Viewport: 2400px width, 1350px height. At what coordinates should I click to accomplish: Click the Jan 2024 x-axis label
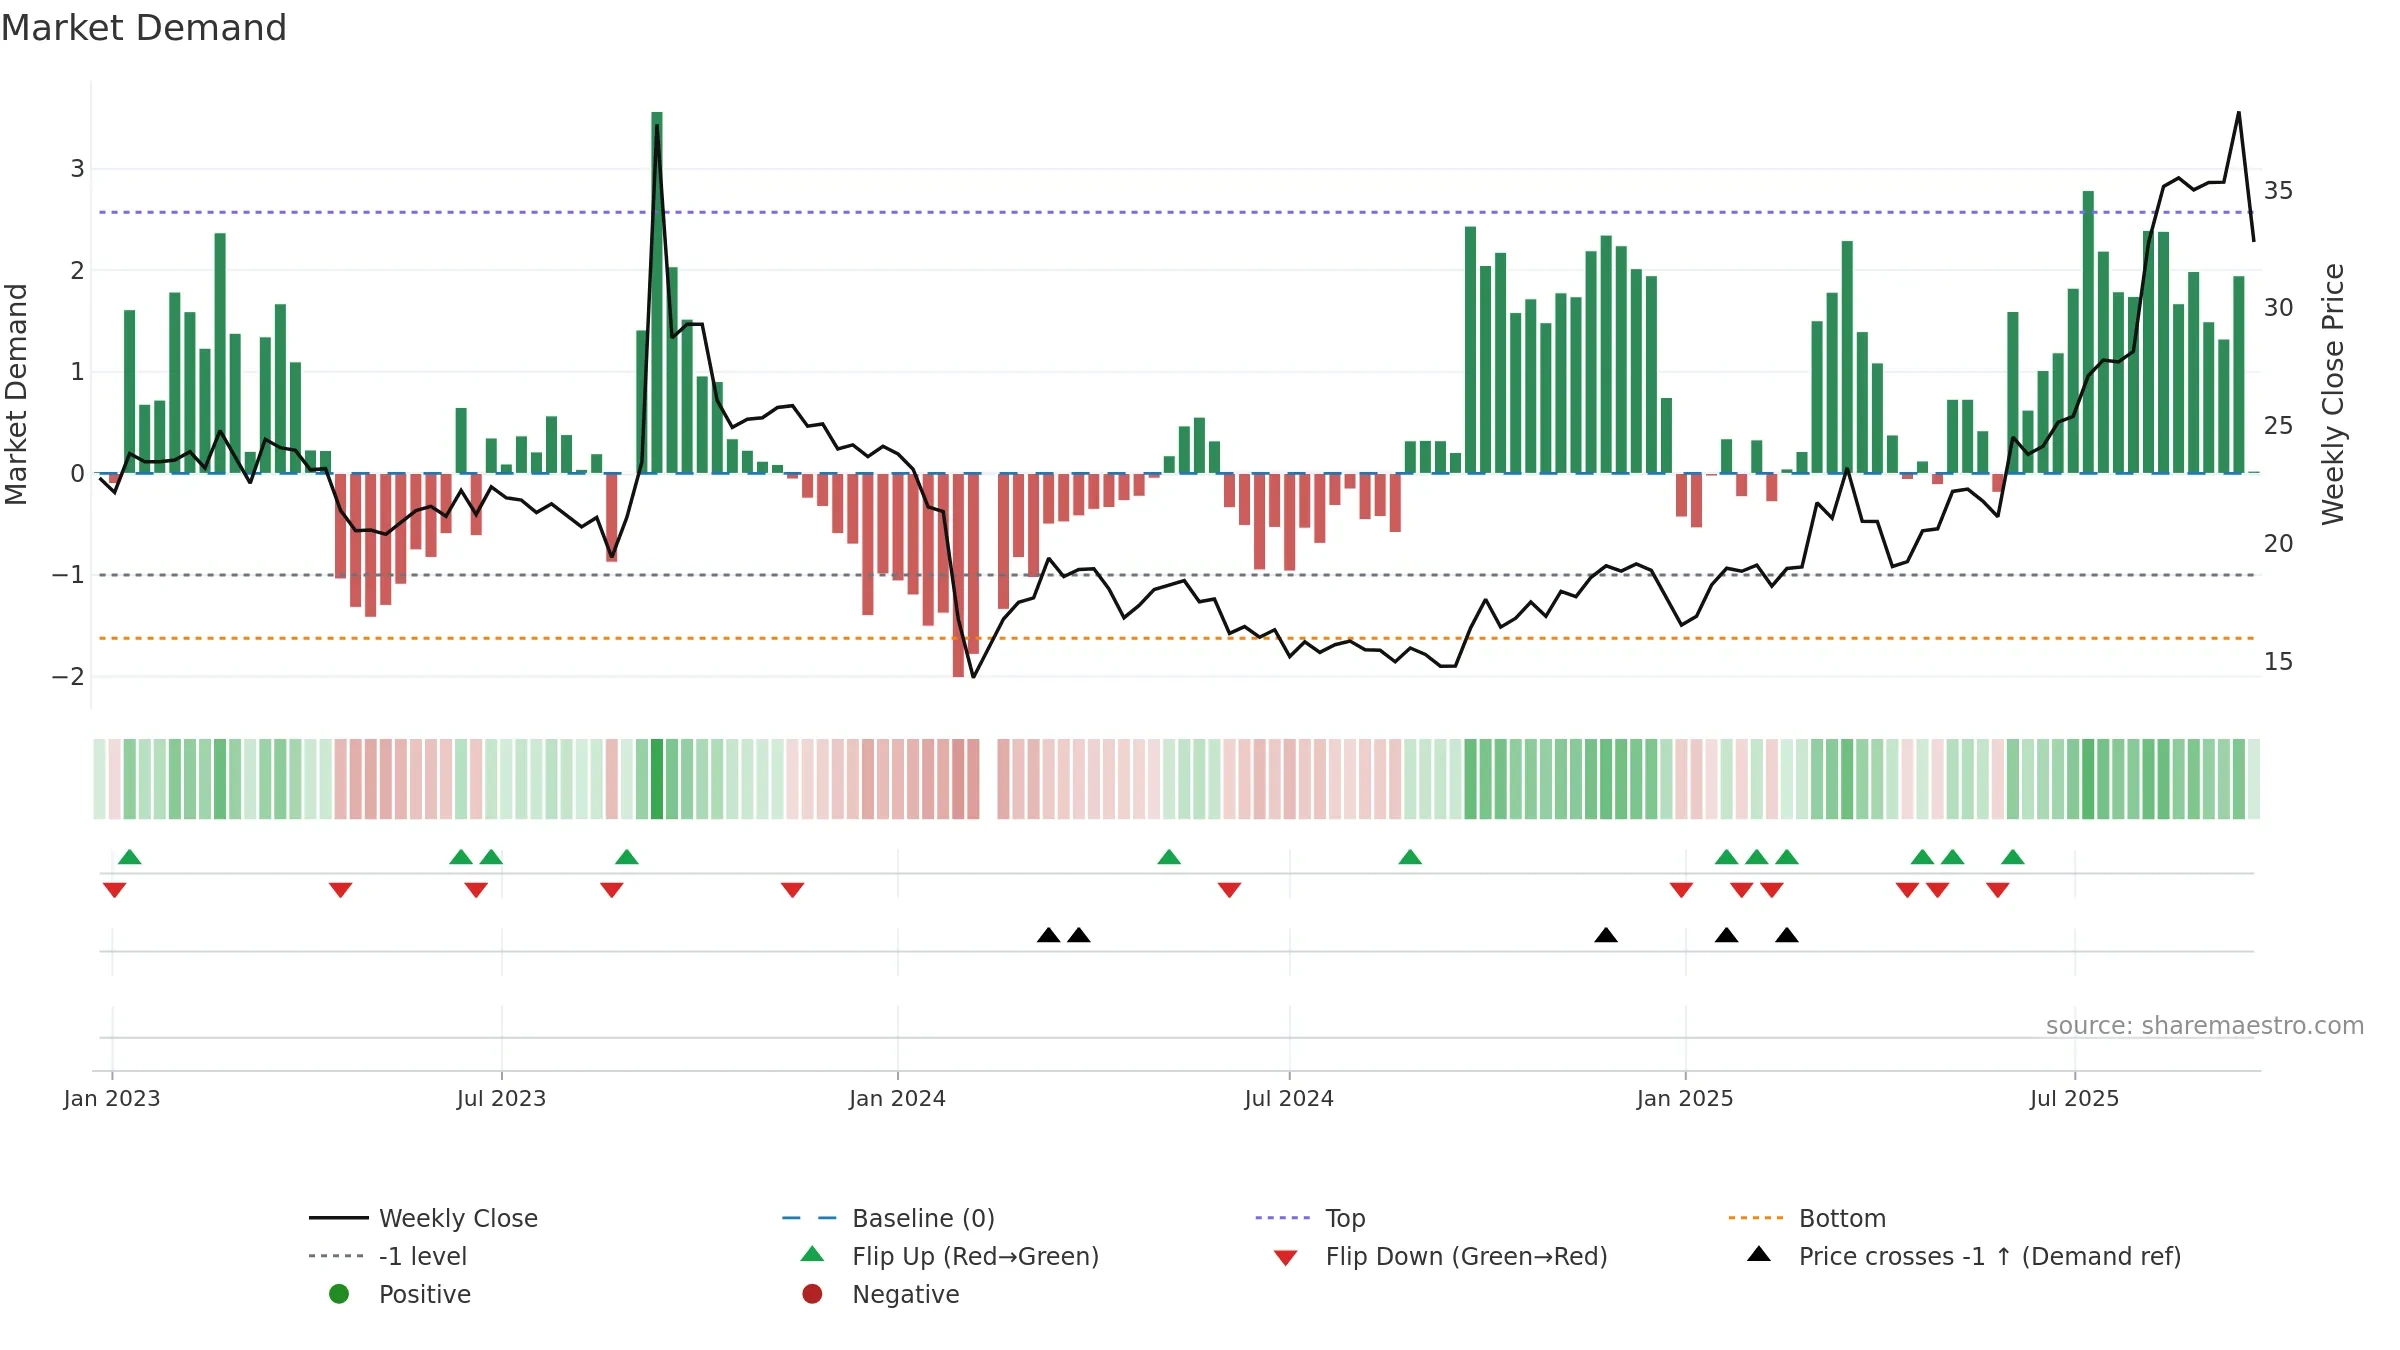(898, 1099)
